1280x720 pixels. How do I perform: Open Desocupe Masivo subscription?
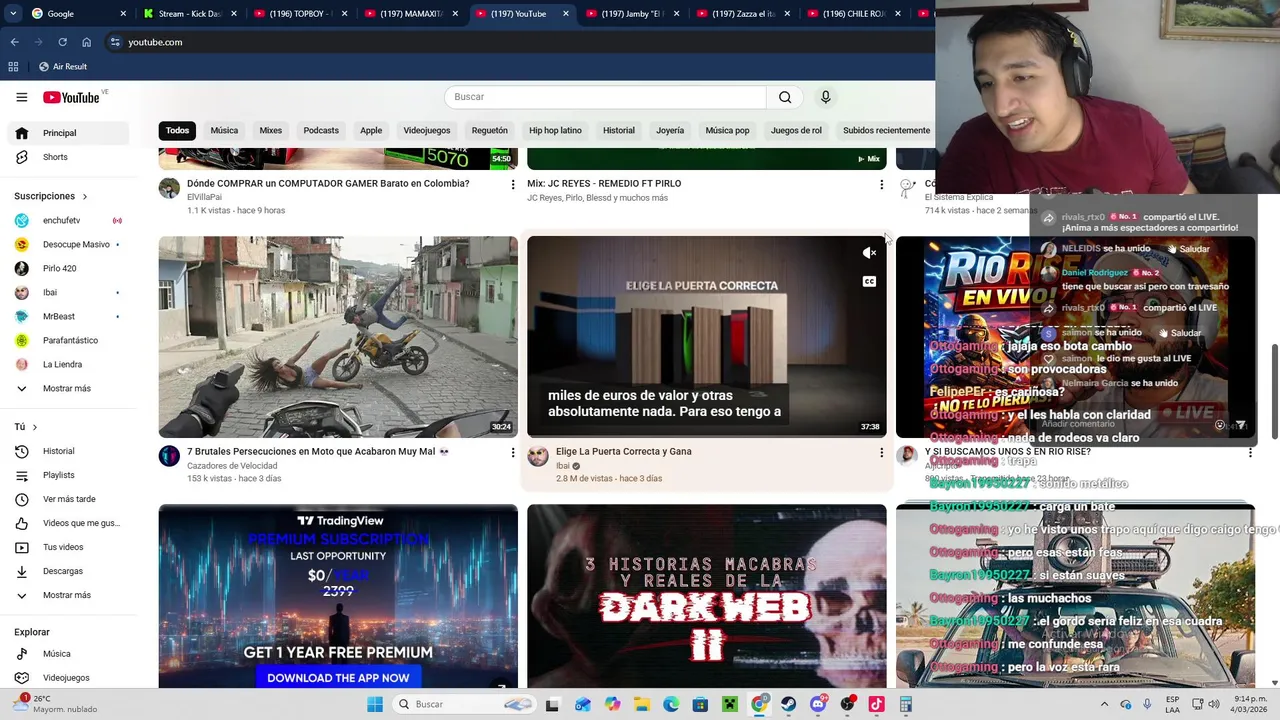pyautogui.click(x=68, y=244)
